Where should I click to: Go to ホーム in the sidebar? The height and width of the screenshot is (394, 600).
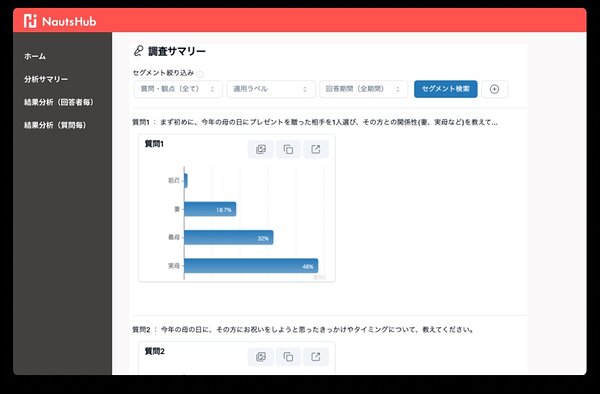point(35,56)
